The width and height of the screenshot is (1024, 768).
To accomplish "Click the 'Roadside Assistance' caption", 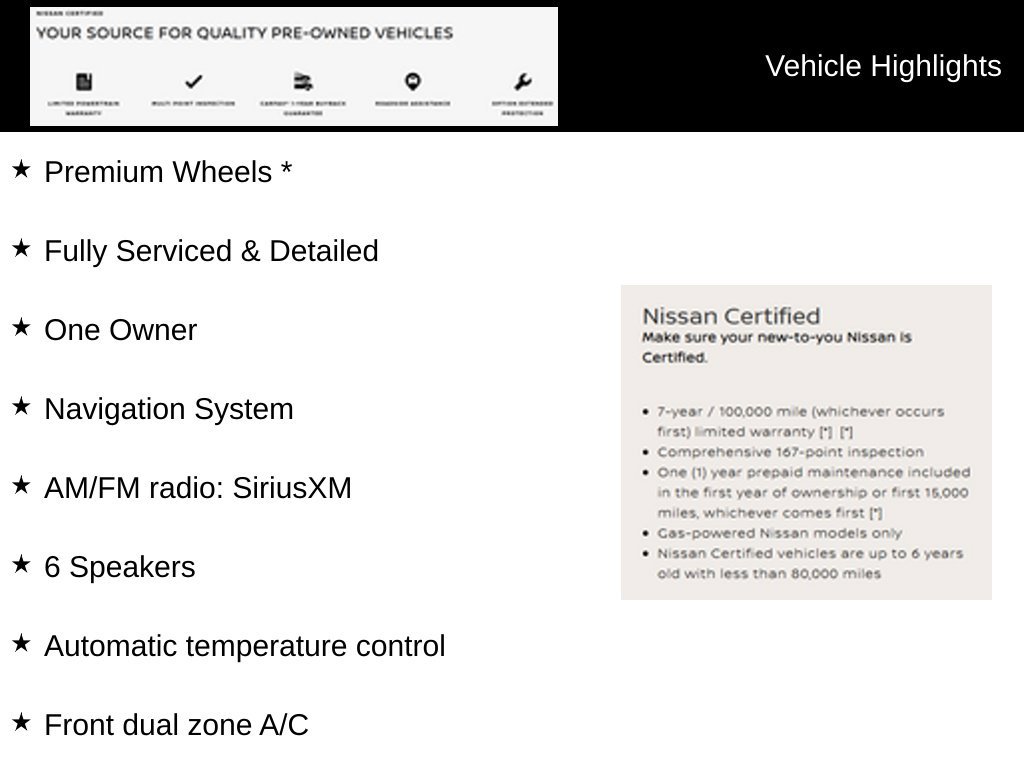I will 412,103.
